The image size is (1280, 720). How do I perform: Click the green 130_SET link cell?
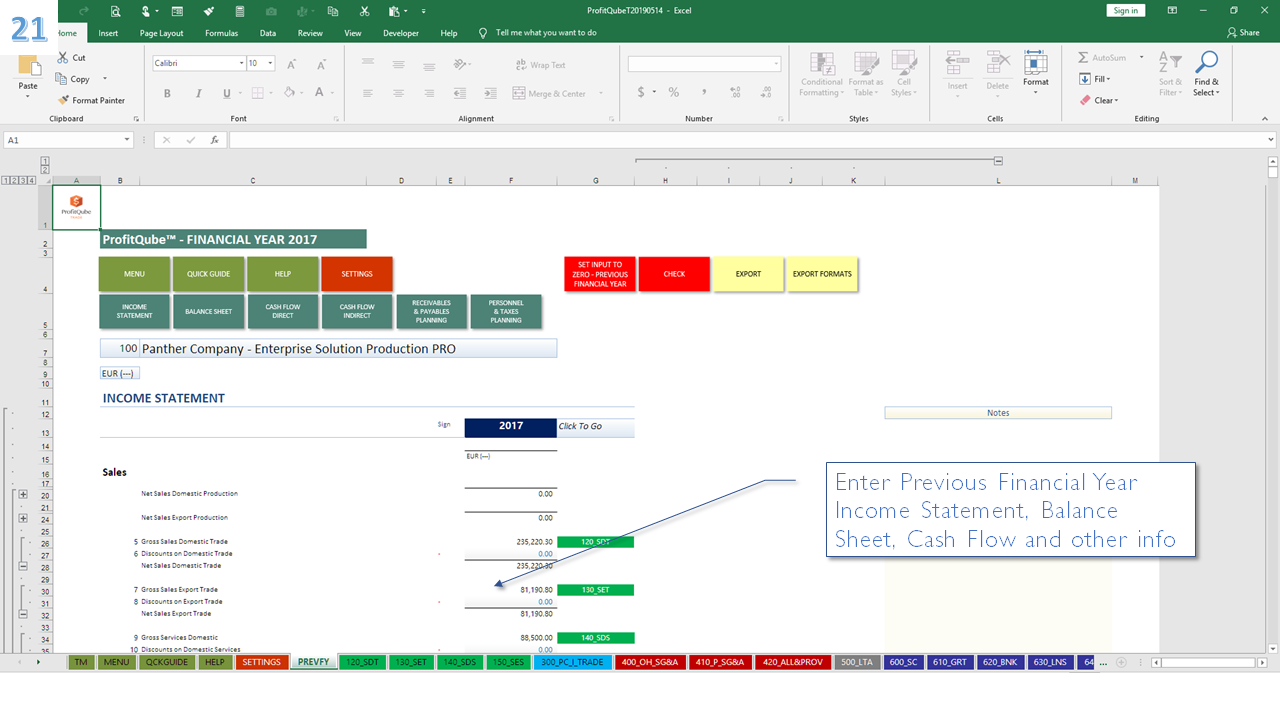click(595, 590)
